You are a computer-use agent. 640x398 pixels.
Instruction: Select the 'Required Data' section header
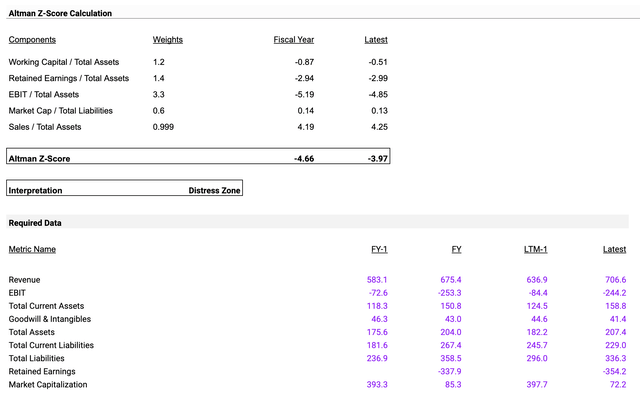point(35,223)
